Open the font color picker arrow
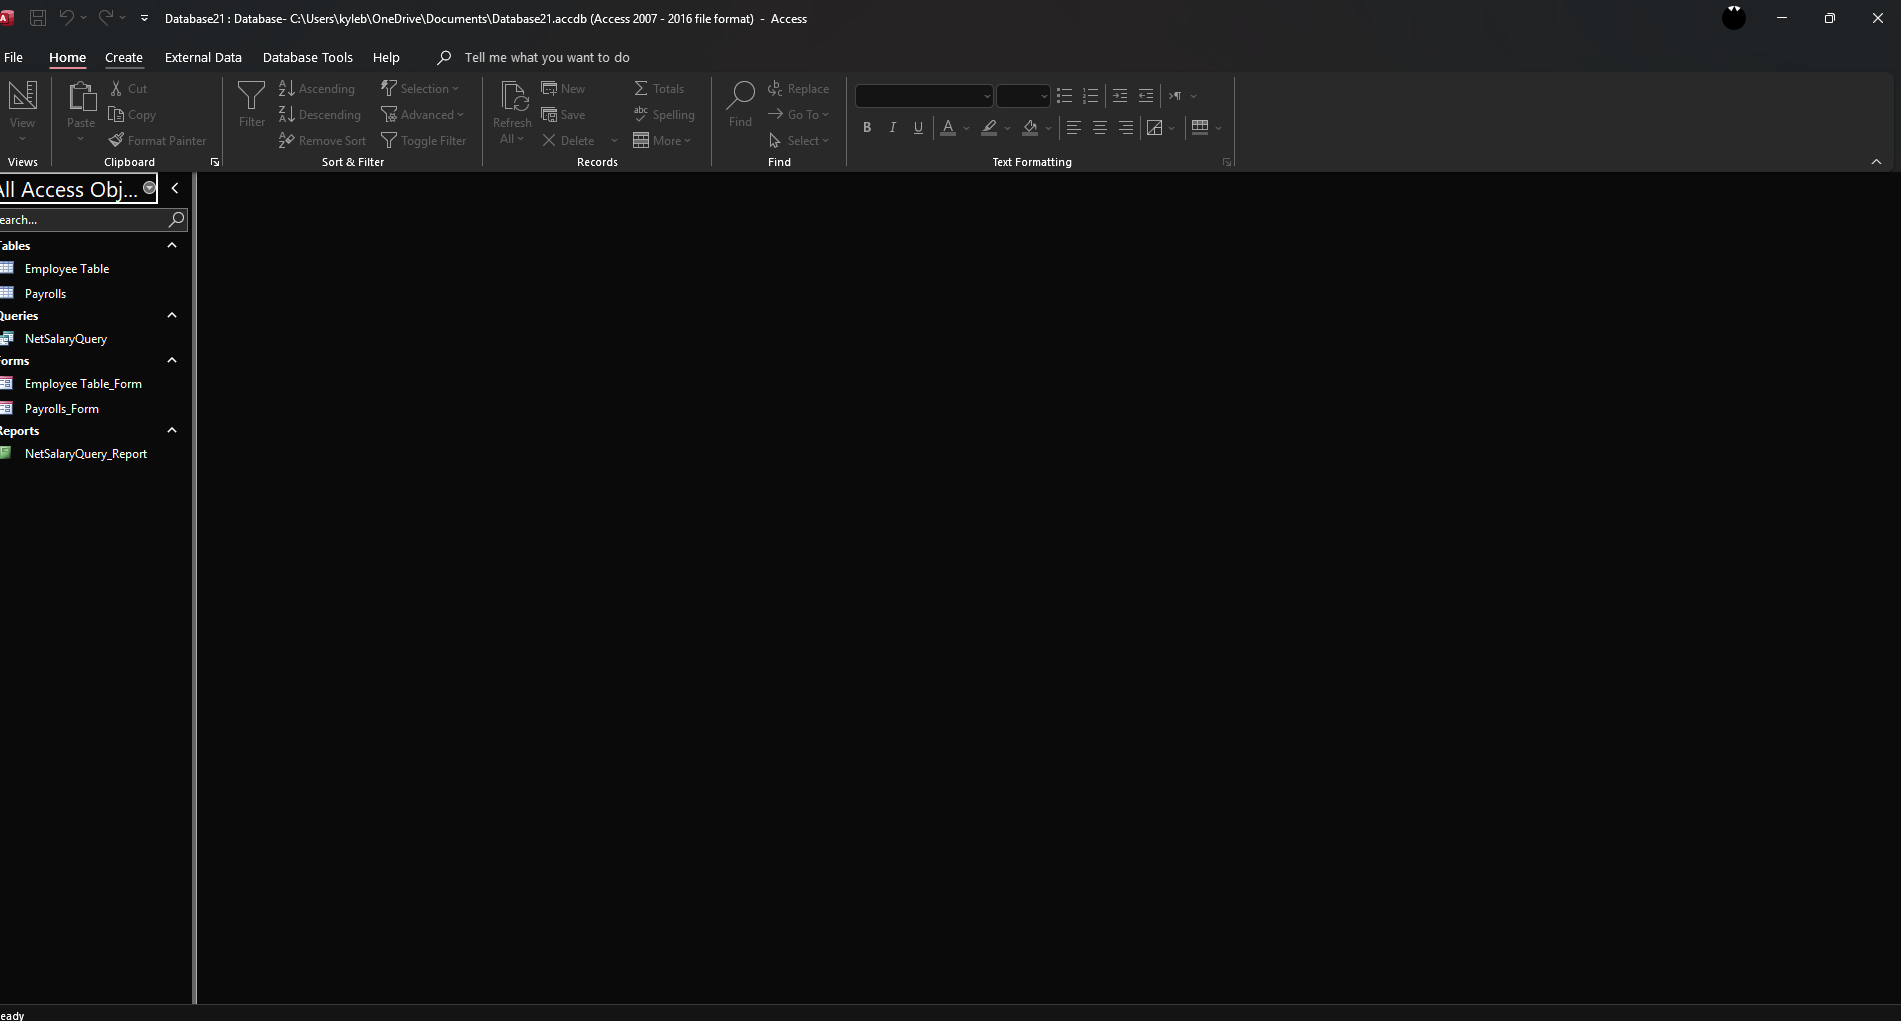Viewport: 1901px width, 1021px height. (967, 128)
